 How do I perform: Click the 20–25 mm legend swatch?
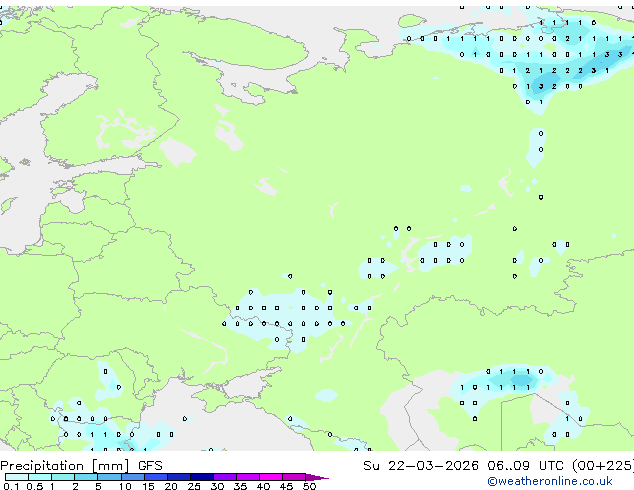click(x=179, y=477)
